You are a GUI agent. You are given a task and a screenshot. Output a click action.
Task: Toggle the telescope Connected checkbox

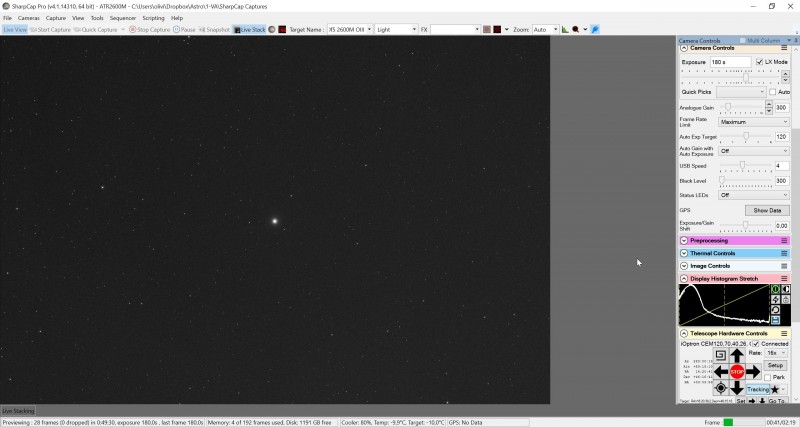point(756,344)
